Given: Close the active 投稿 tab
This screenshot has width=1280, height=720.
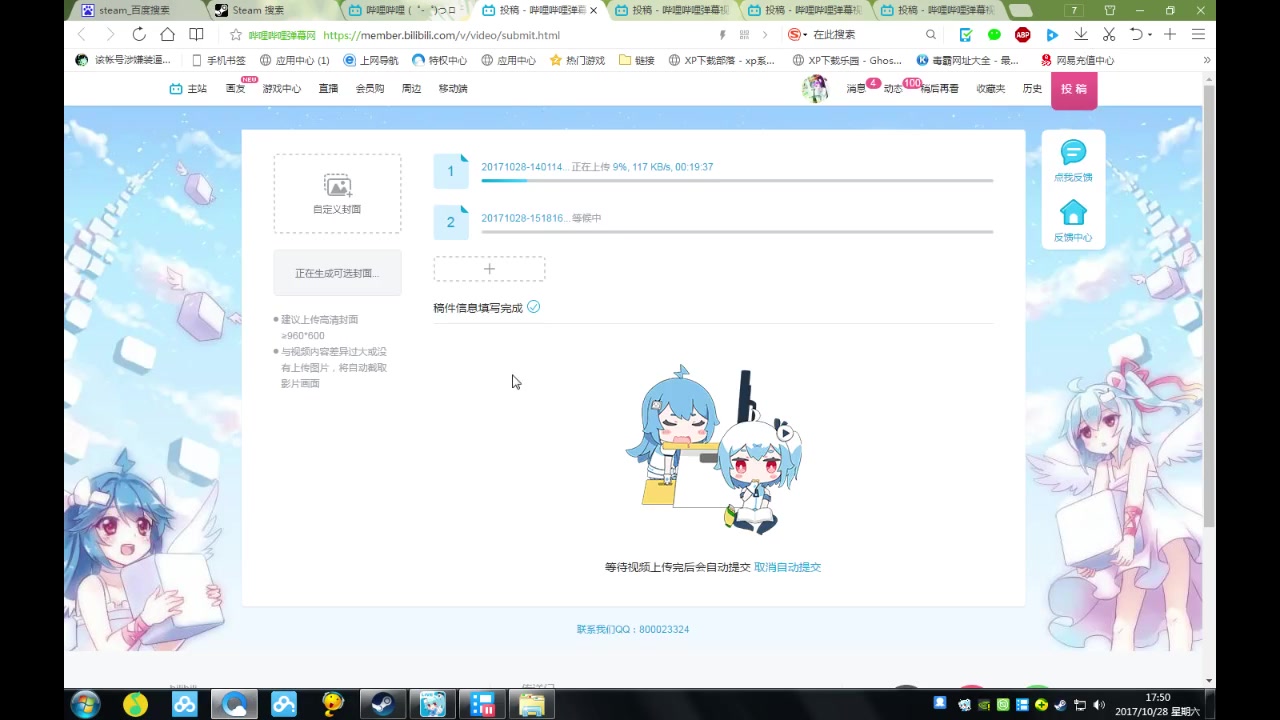Looking at the screenshot, I should 593,11.
